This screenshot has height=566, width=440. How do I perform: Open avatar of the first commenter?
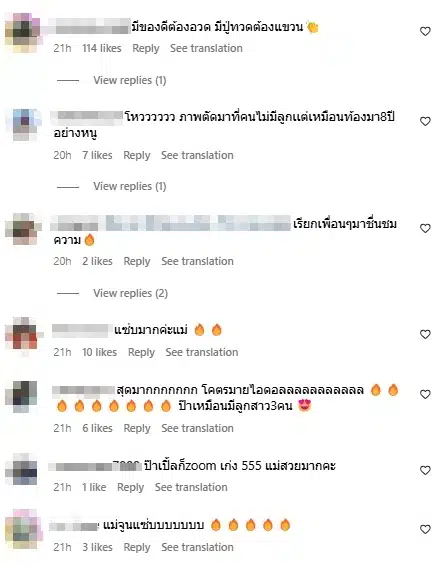point(22,32)
